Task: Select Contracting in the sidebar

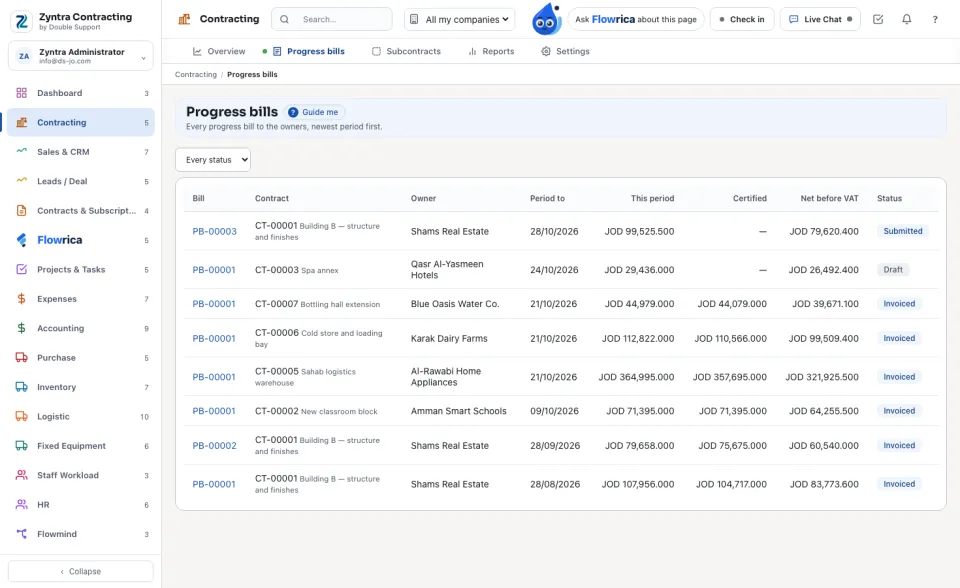Action: (x=81, y=122)
